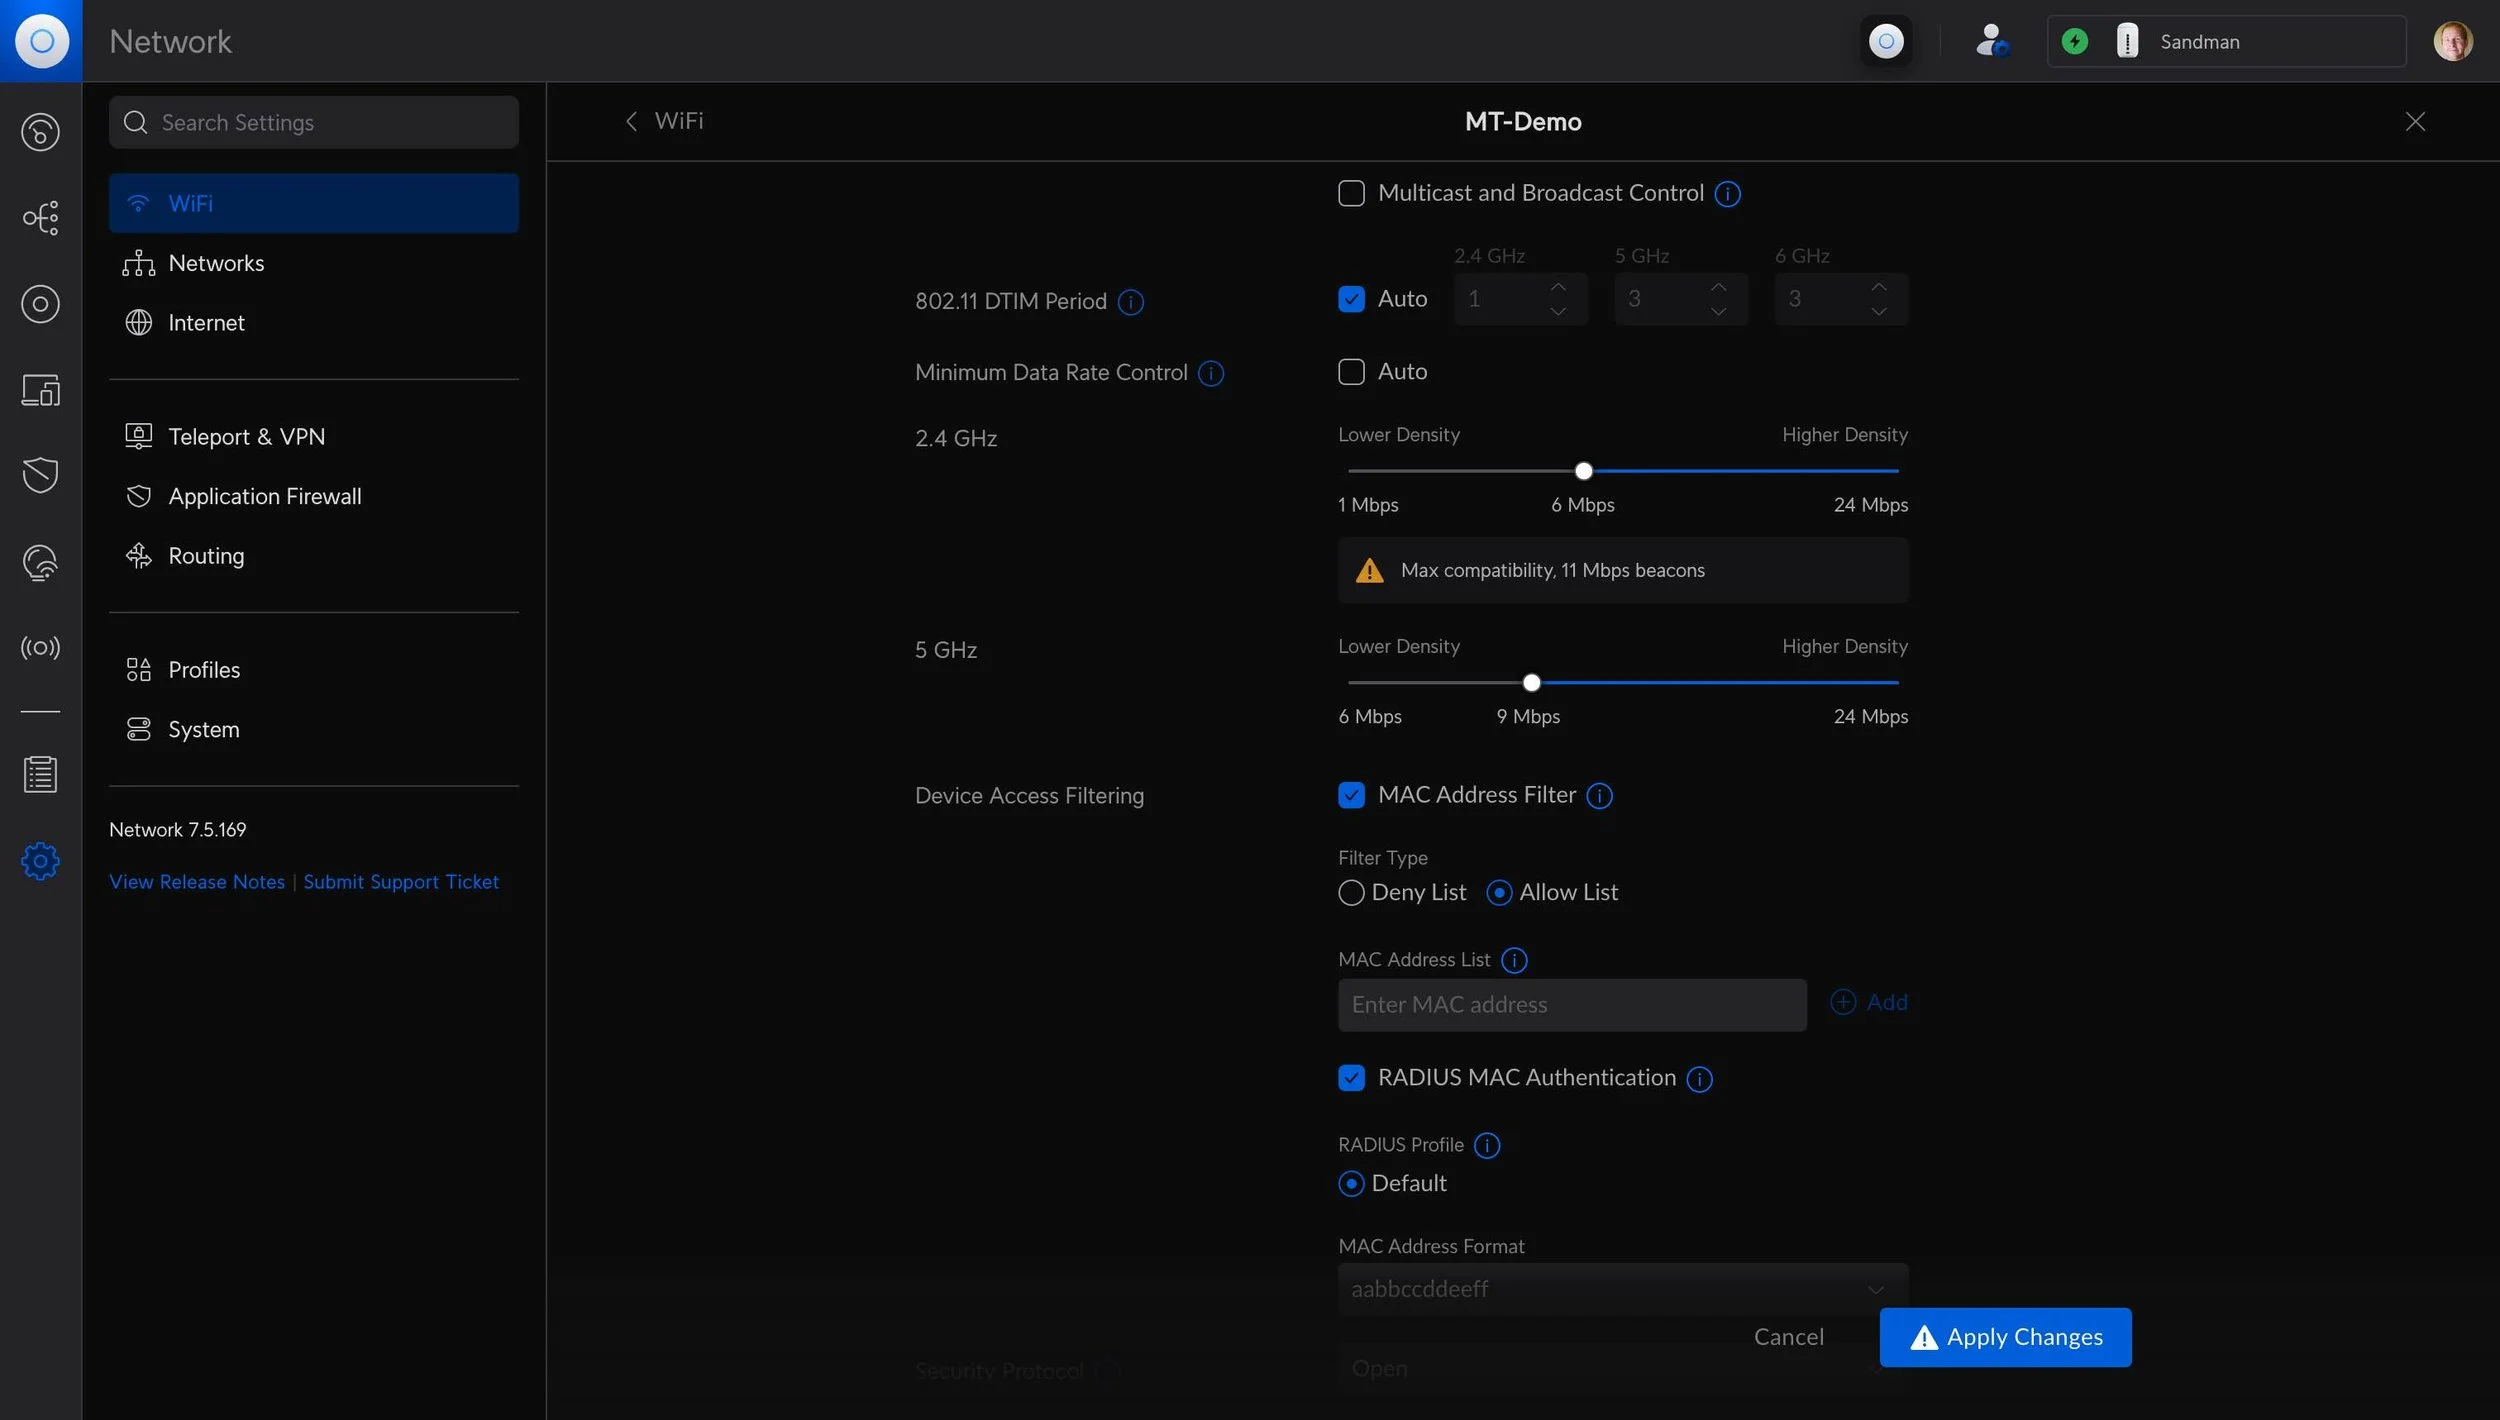Uncheck Auto for 802.11 DTIM Period

click(x=1350, y=298)
